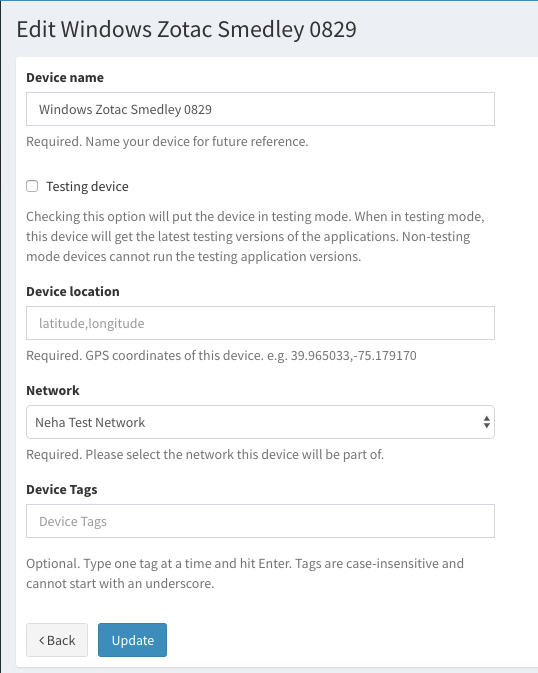This screenshot has width=538, height=673.
Task: Click the 'Device location' field label
Action: [x=73, y=291]
